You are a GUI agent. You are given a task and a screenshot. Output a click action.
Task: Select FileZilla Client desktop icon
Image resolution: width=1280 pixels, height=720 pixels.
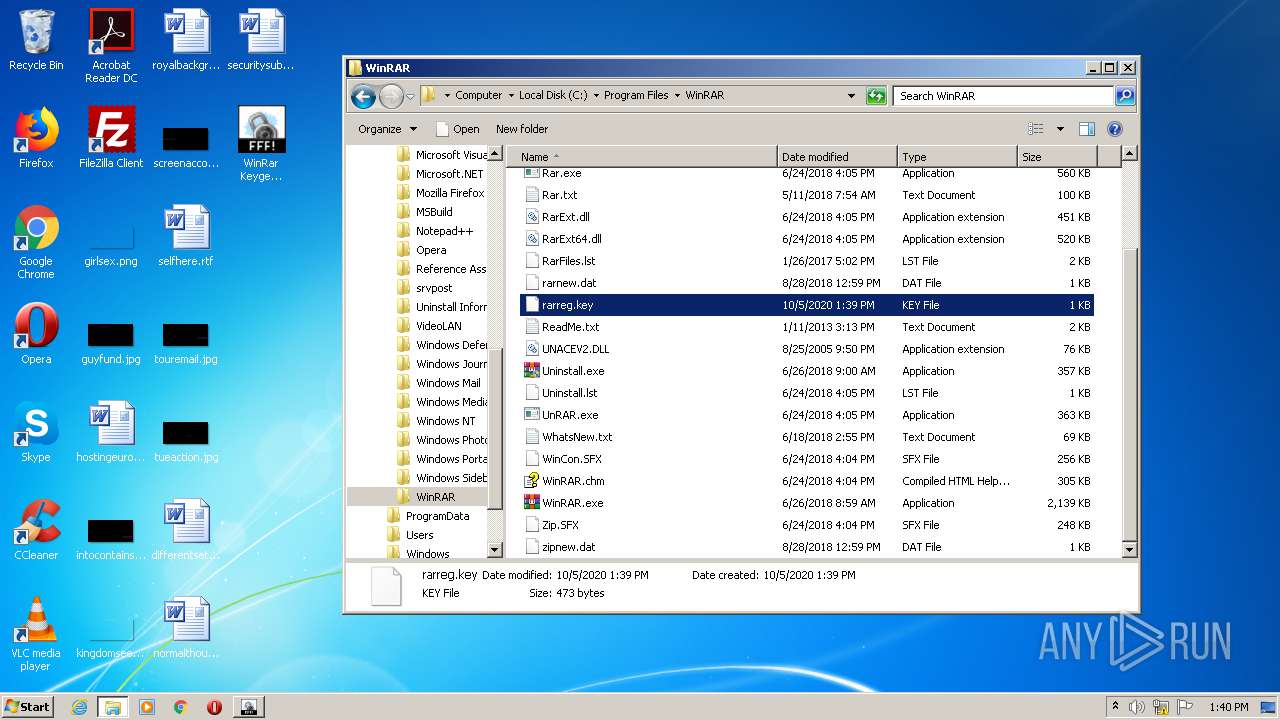111,137
